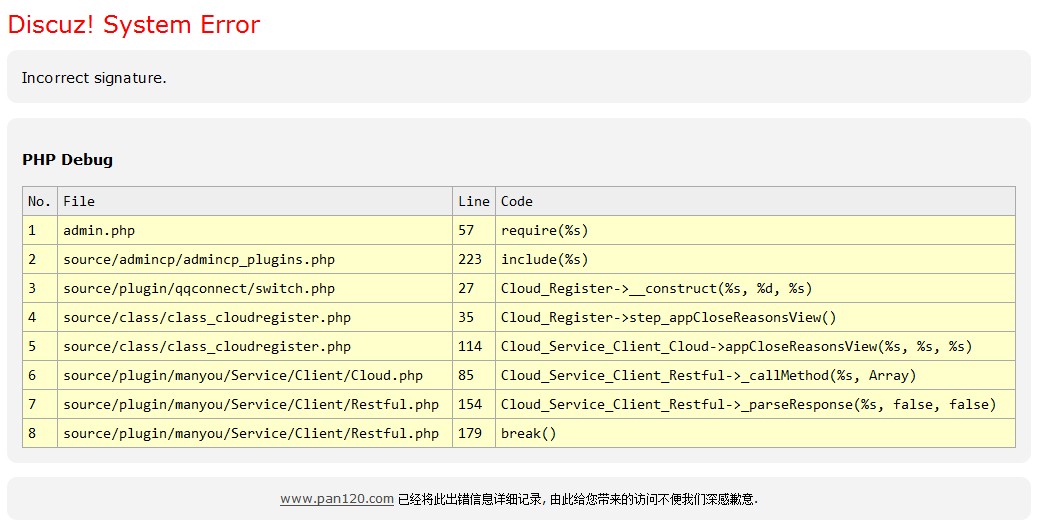1051x531 pixels.
Task: Click the source/admincp/admincp_plugins.php file entry
Action: 199,259
